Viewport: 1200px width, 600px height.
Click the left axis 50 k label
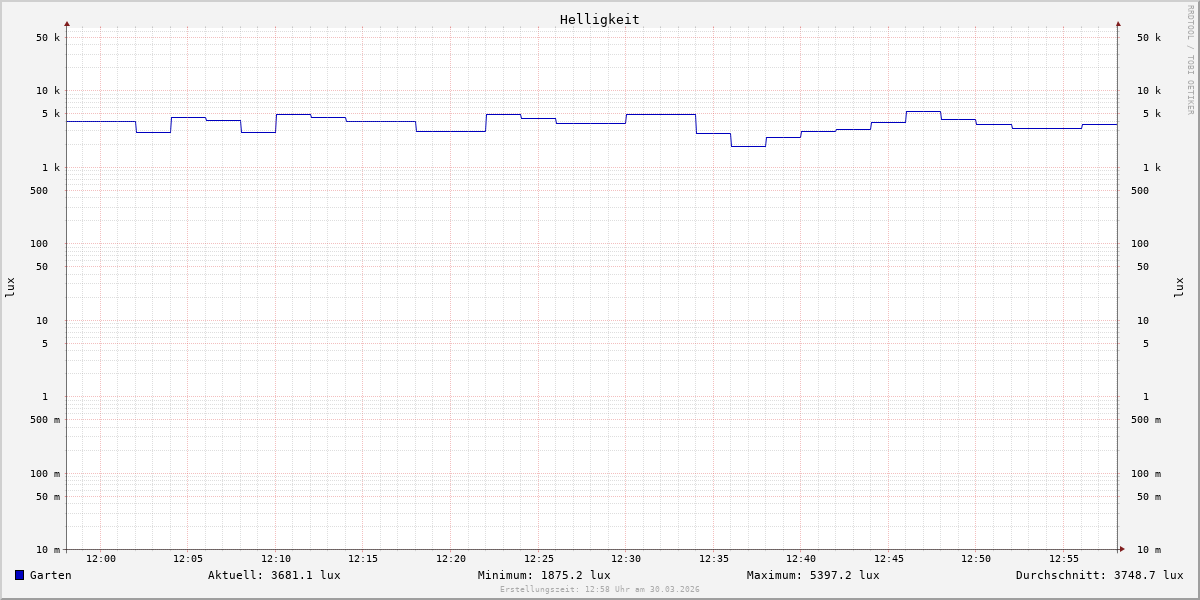click(48, 38)
